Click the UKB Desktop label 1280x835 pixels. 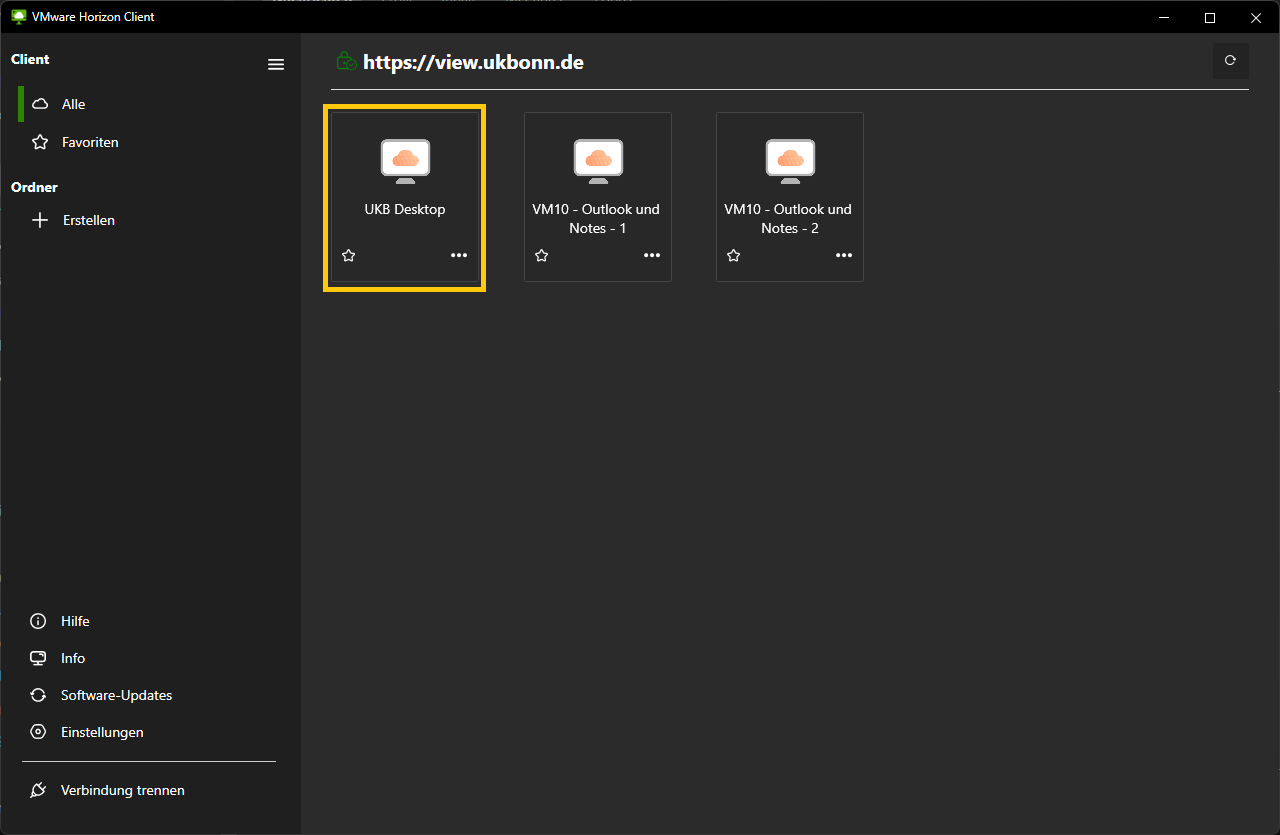coord(405,209)
